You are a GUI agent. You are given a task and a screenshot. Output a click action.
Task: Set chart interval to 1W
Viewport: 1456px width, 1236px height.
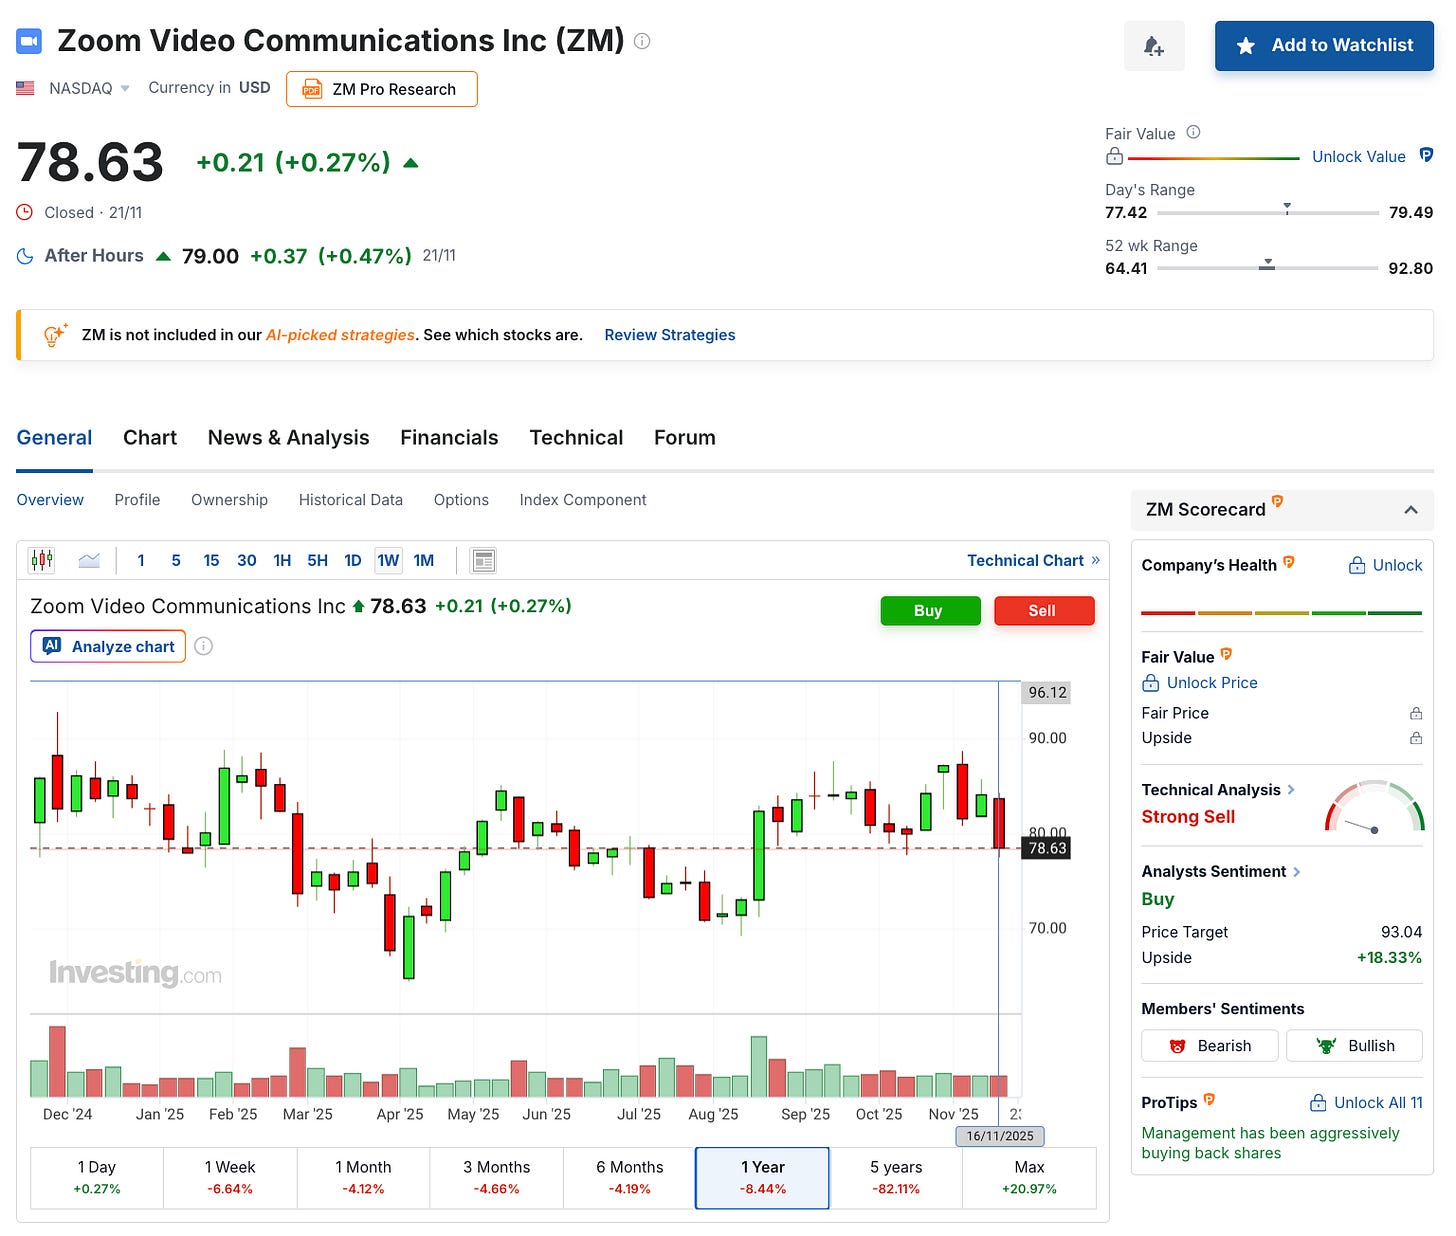(x=388, y=560)
